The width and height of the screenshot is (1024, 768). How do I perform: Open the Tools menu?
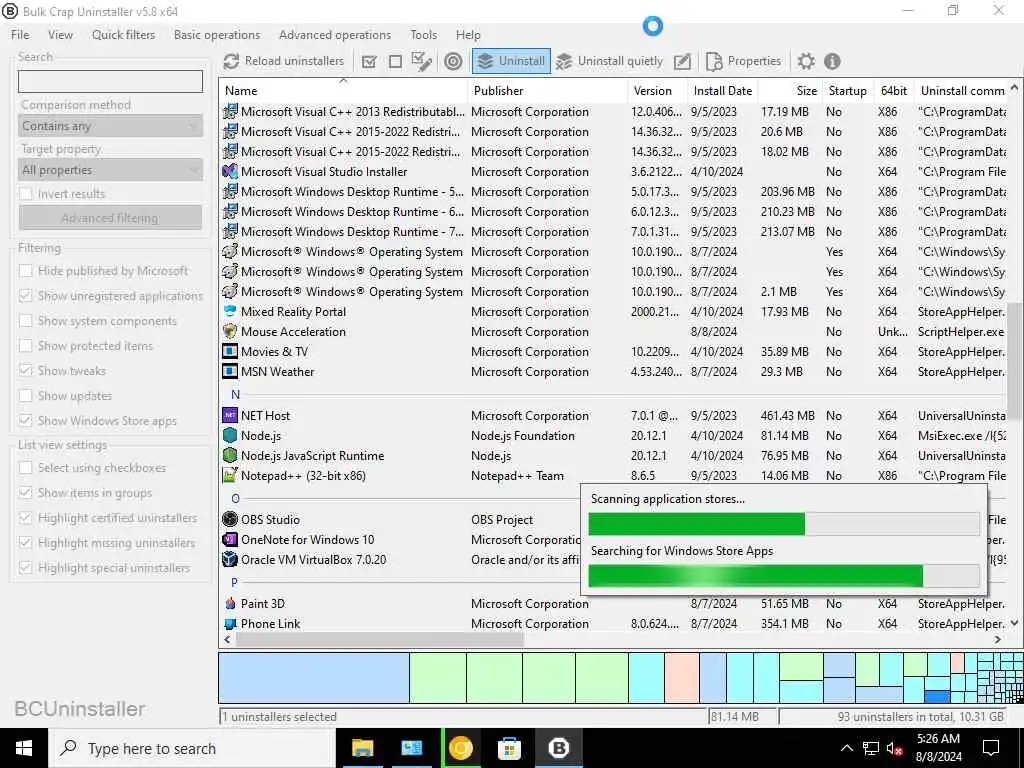(423, 35)
